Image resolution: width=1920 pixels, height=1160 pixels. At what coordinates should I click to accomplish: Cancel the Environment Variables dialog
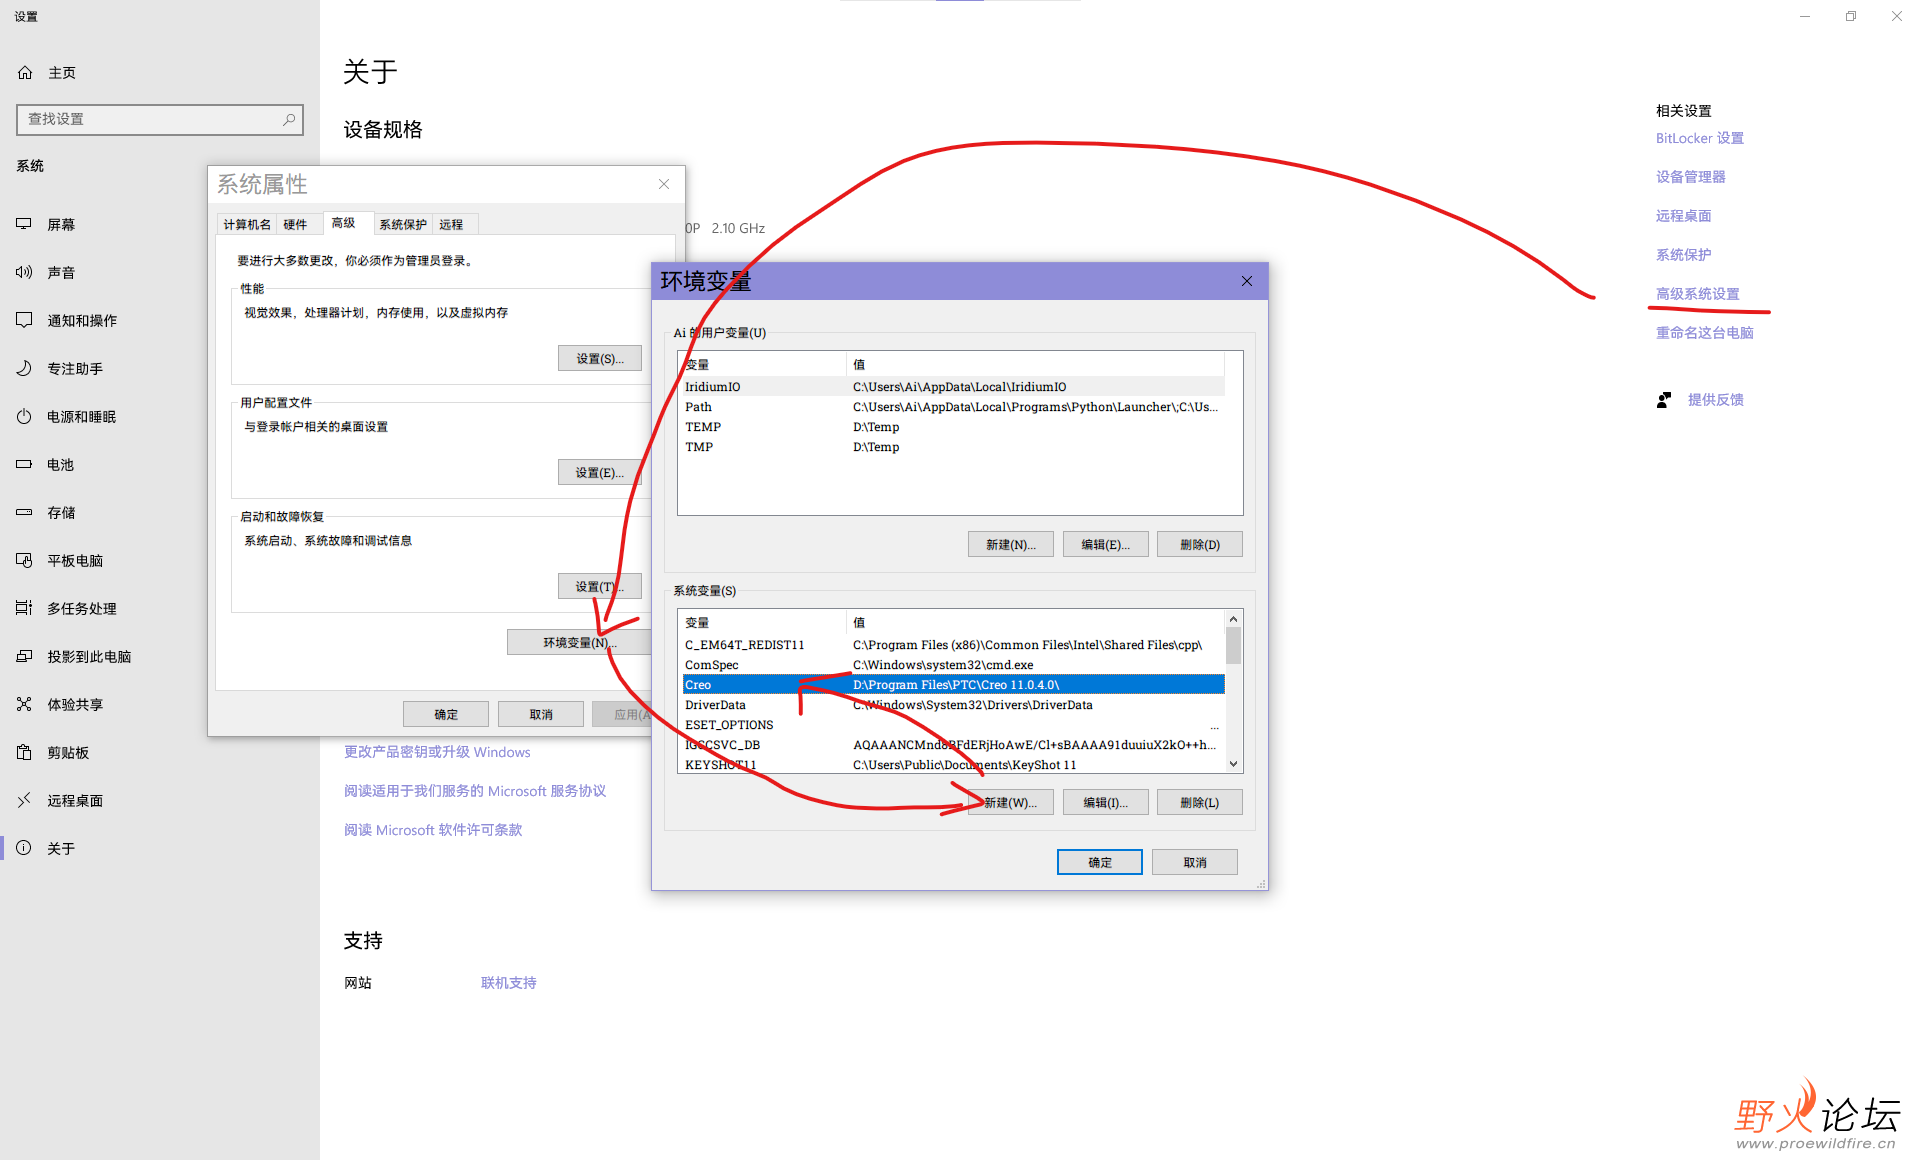point(1195,862)
